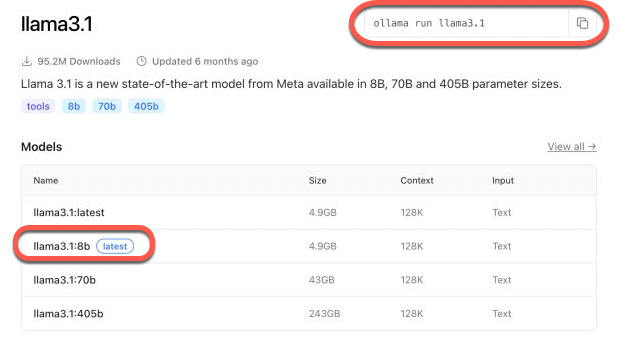Click the ollama run llama3.1 command field
This screenshot has width=619, height=361.
click(466, 23)
